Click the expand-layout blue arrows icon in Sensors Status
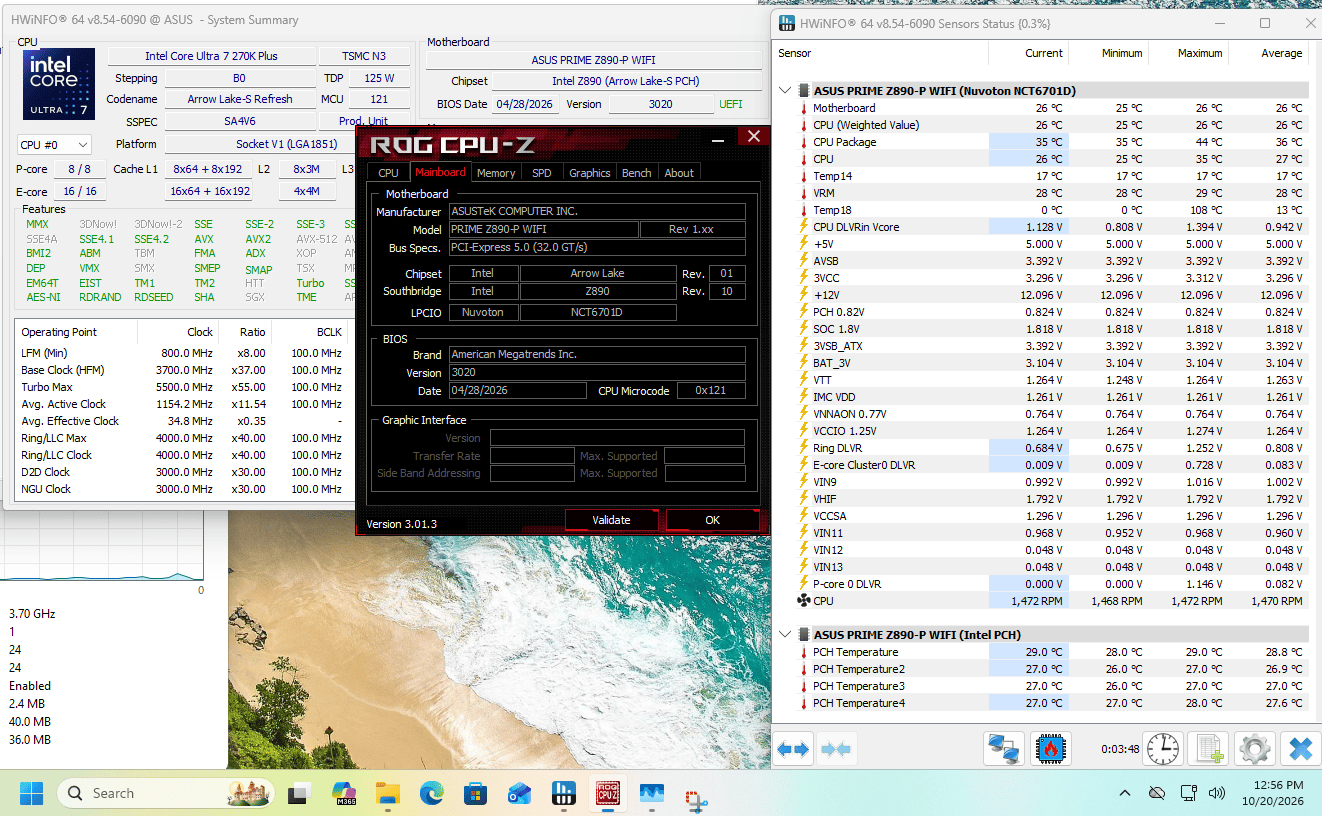Screen dimensions: 1322x816 coord(793,748)
